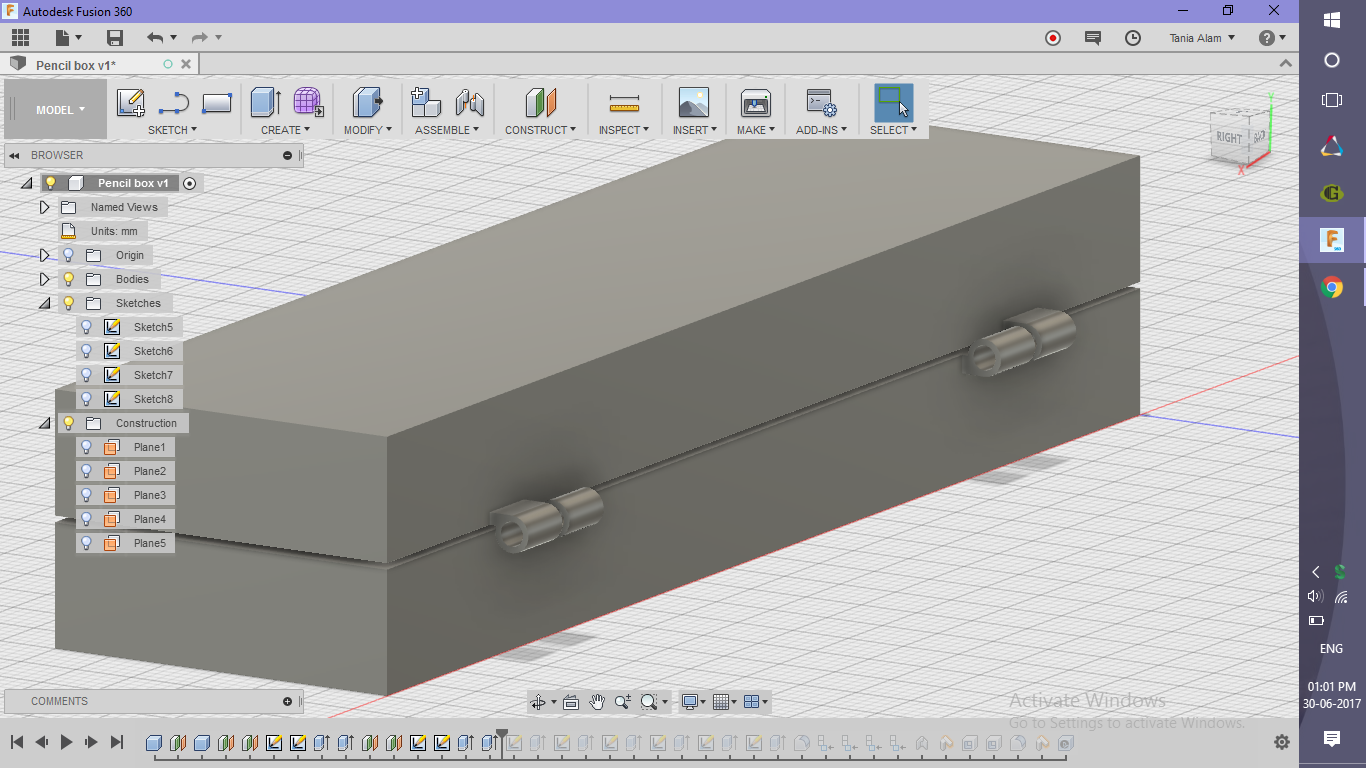Open the Help question-mark icon
This screenshot has height=768, width=1366.
coord(1266,38)
